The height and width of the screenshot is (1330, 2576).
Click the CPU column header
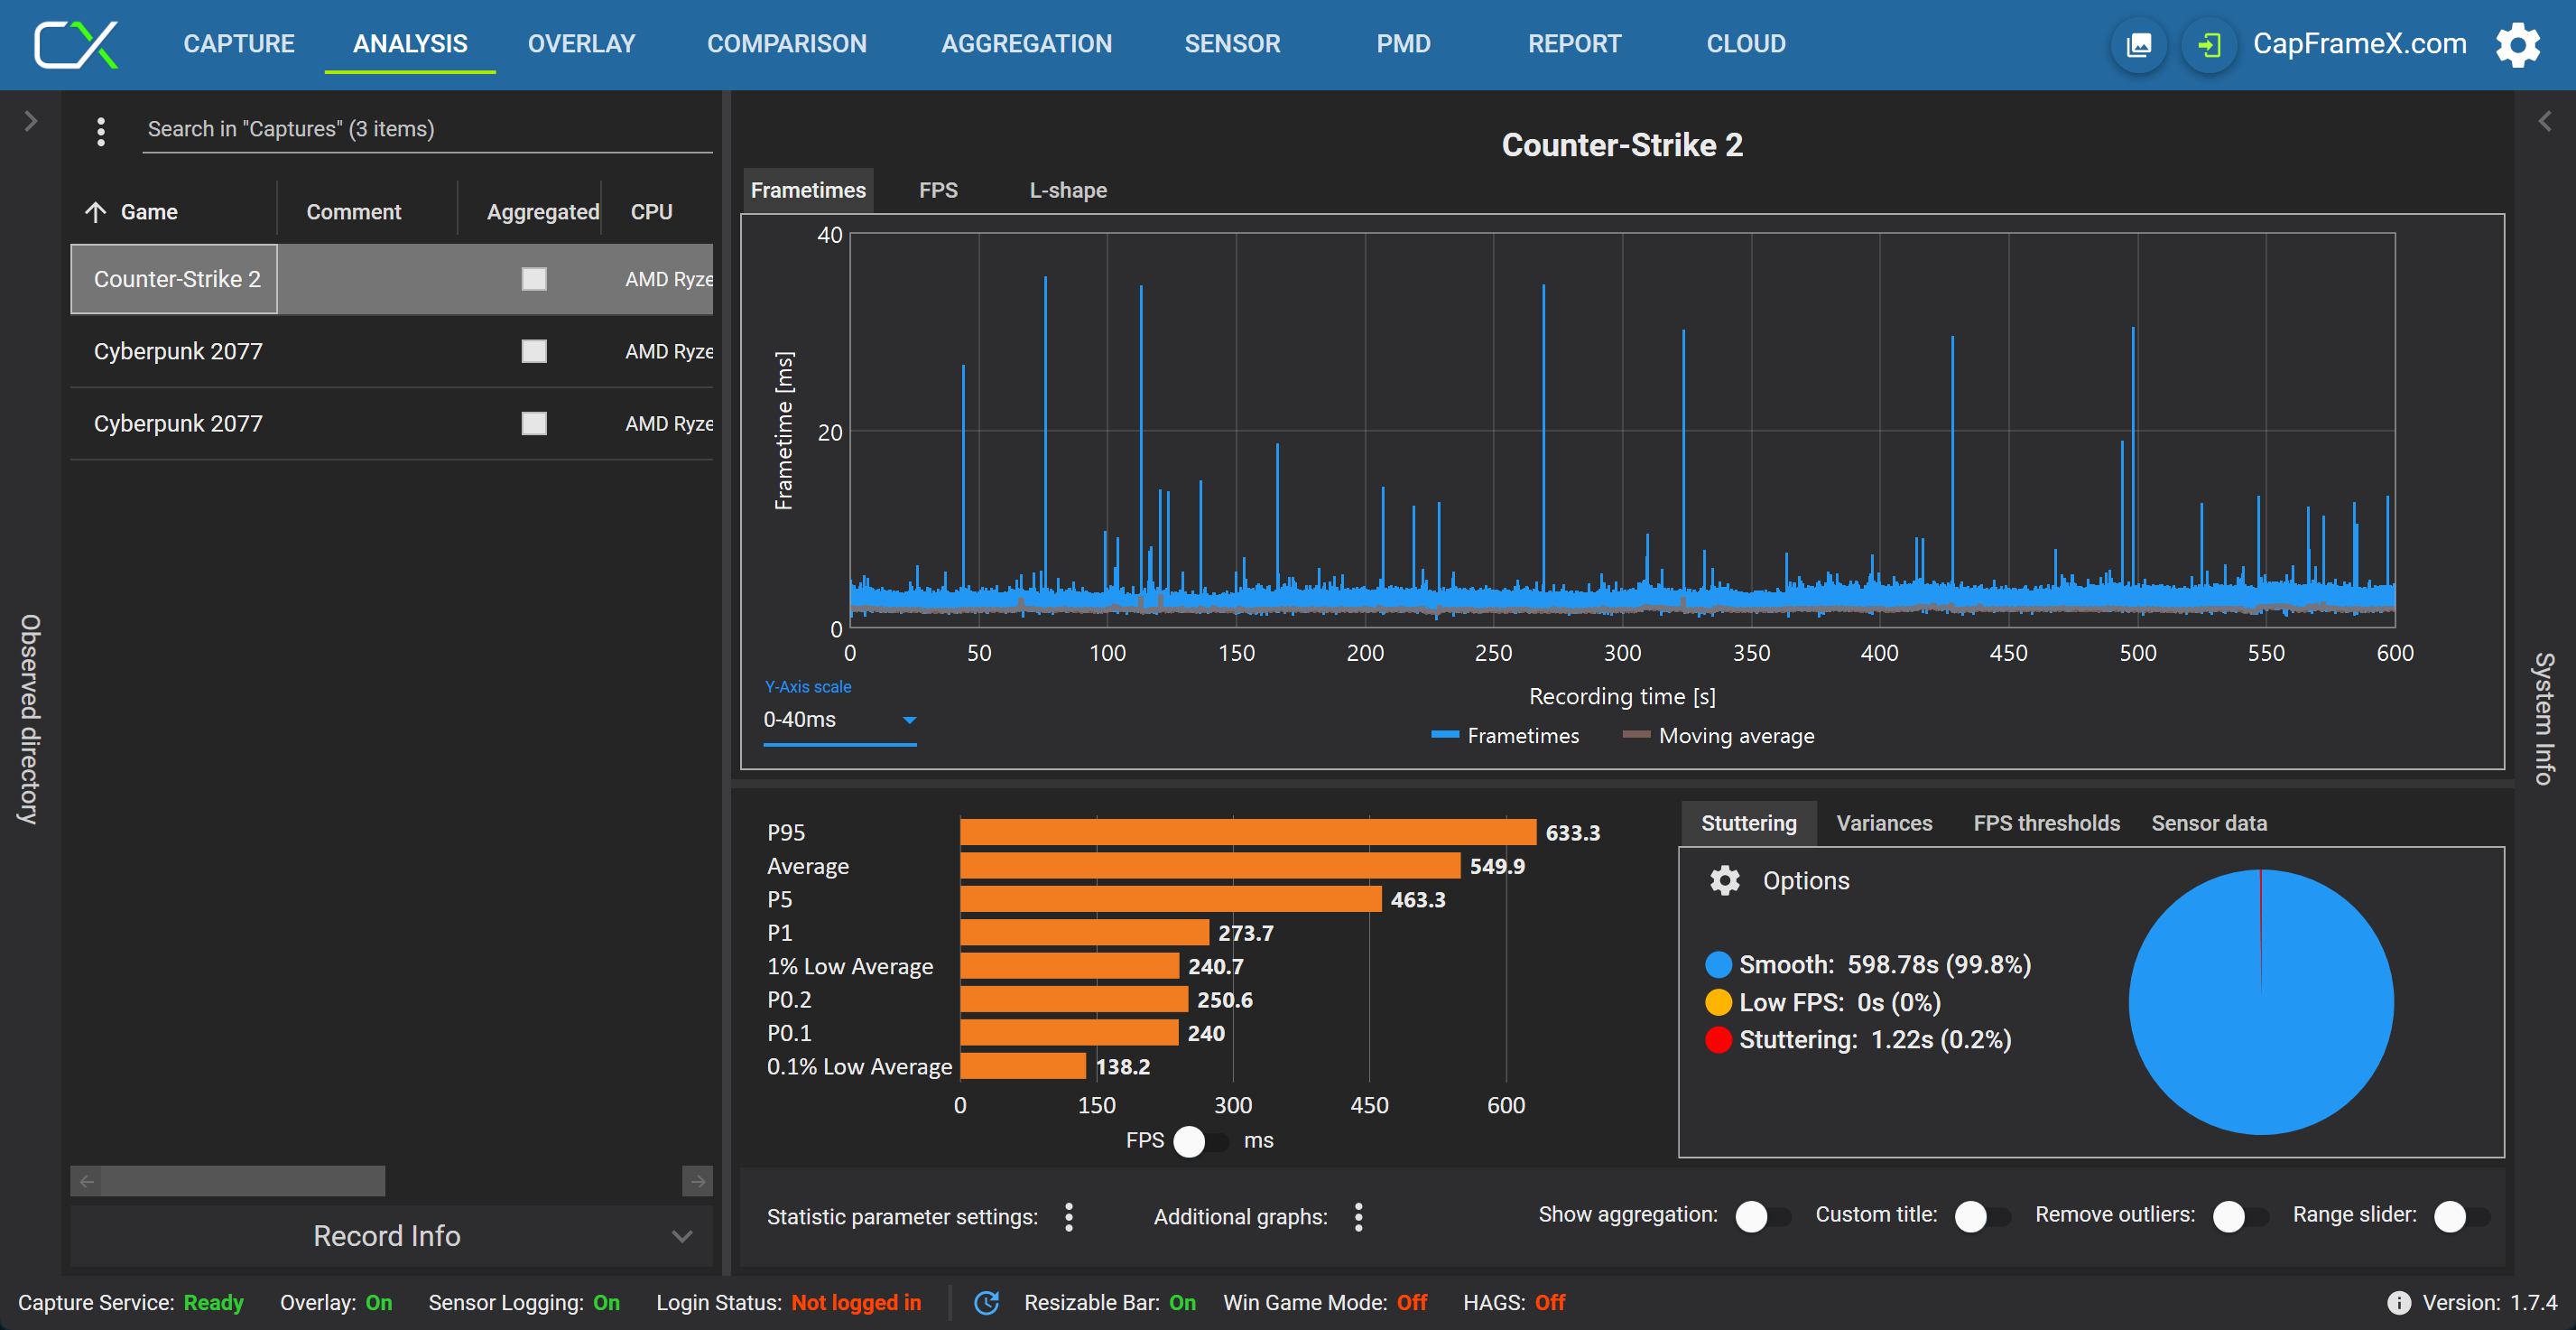(651, 212)
